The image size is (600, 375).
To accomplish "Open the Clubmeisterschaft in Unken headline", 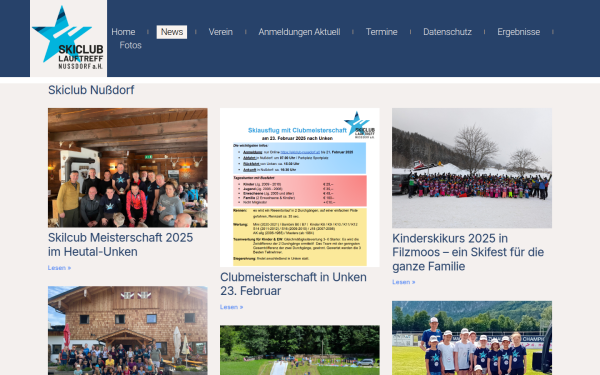I will click(293, 284).
